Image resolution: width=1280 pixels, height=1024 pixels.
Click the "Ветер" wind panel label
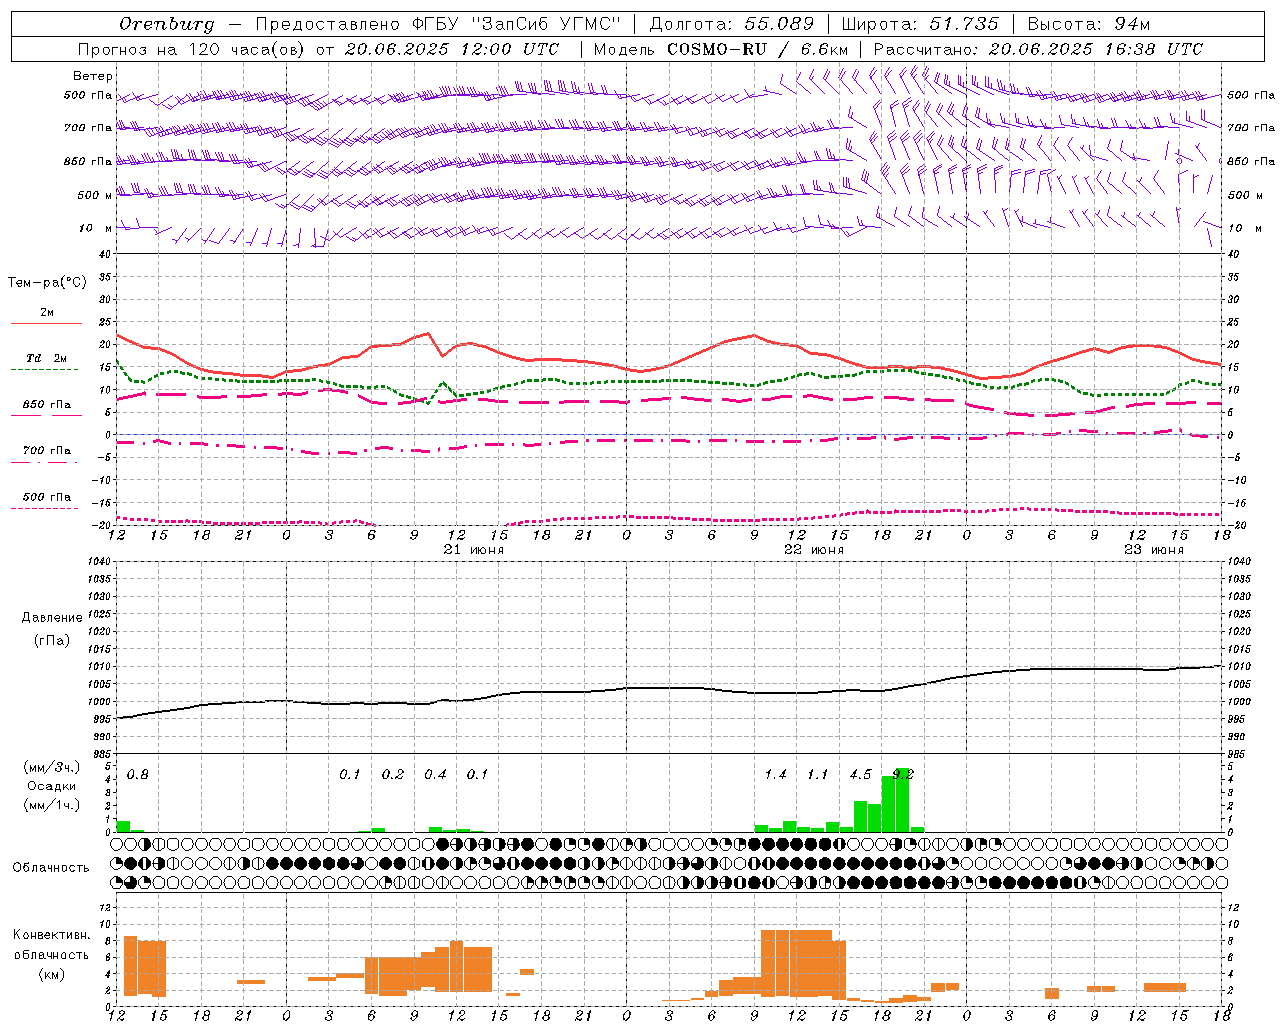tap(93, 76)
